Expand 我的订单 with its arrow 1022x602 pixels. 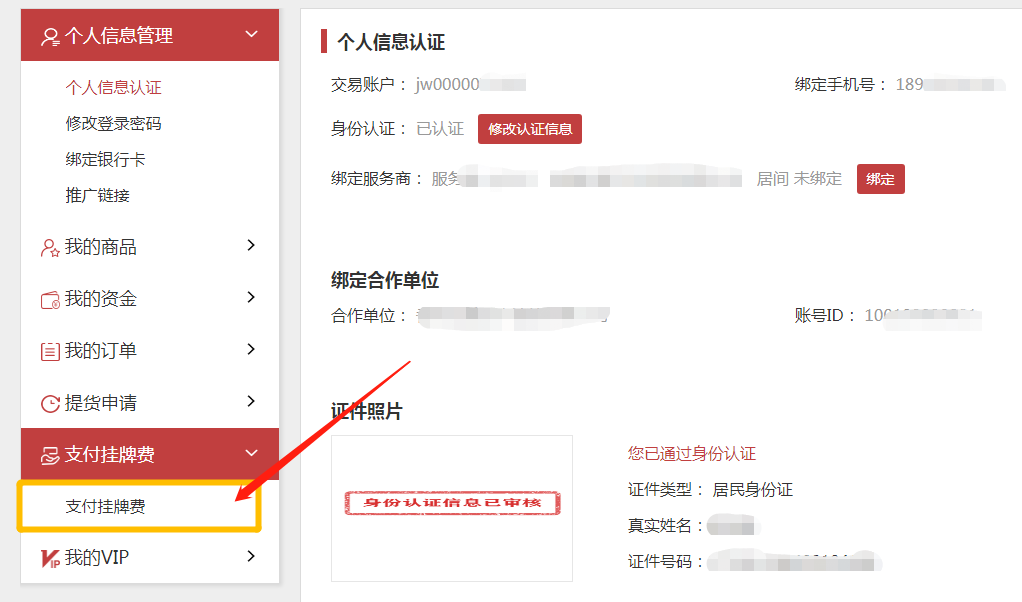(x=252, y=349)
